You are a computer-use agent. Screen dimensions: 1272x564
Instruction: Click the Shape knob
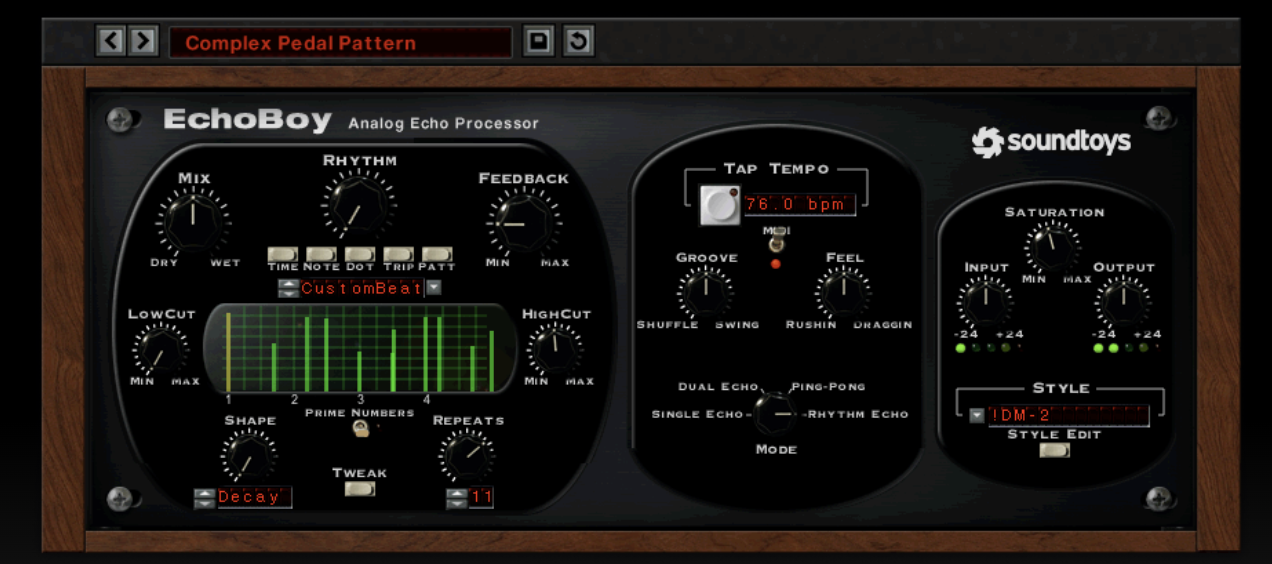click(x=247, y=458)
